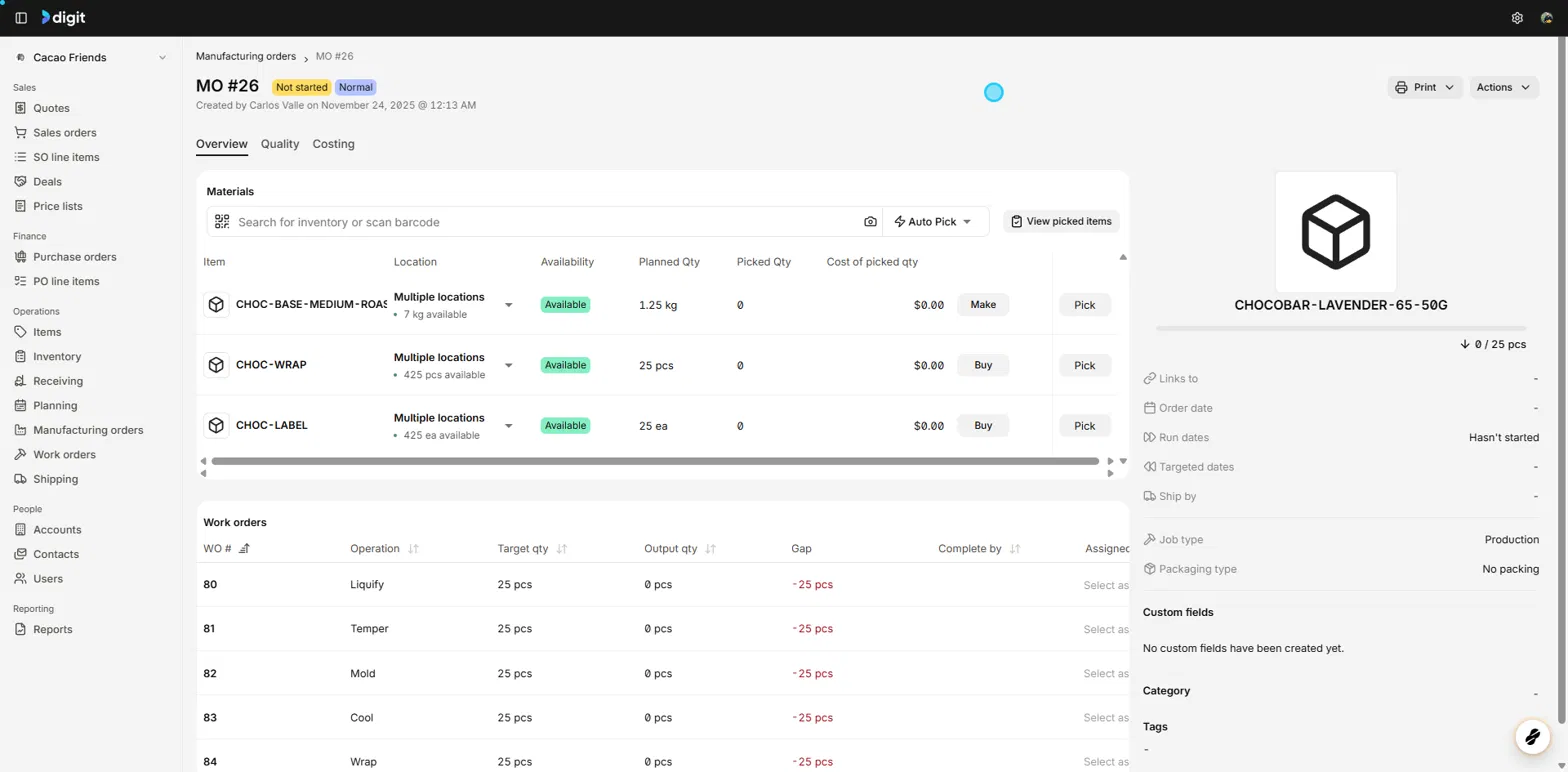Switch to the Costing tab
This screenshot has width=1568, height=772.
point(333,144)
